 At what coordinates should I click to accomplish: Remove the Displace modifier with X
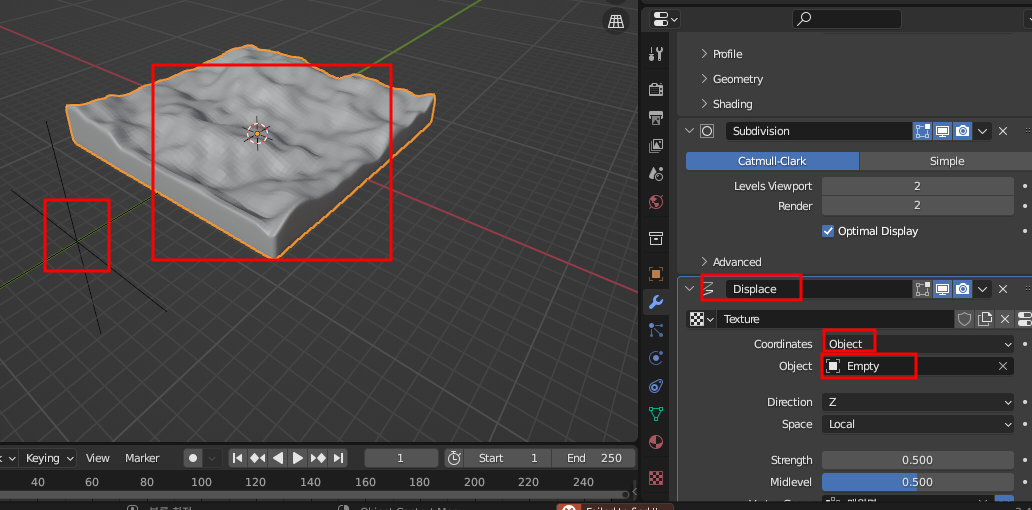(x=1003, y=288)
